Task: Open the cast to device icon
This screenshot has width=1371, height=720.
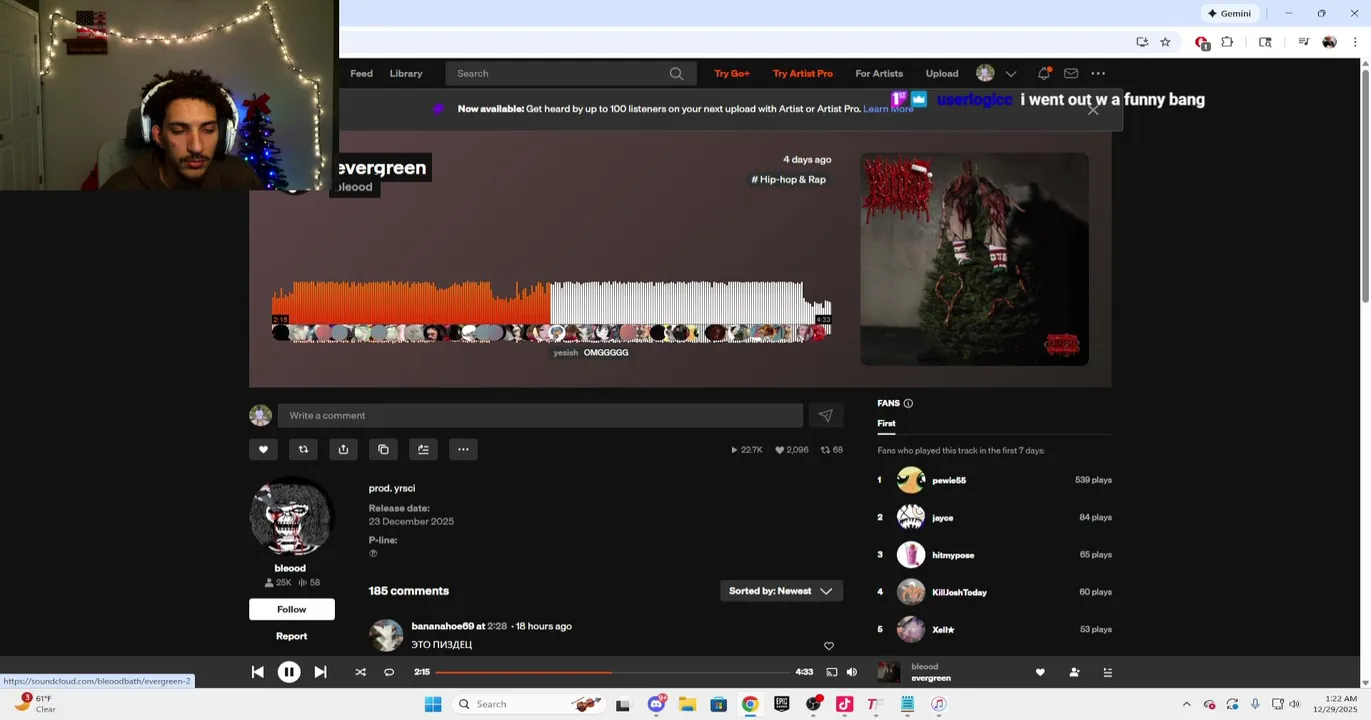Action: (x=831, y=672)
